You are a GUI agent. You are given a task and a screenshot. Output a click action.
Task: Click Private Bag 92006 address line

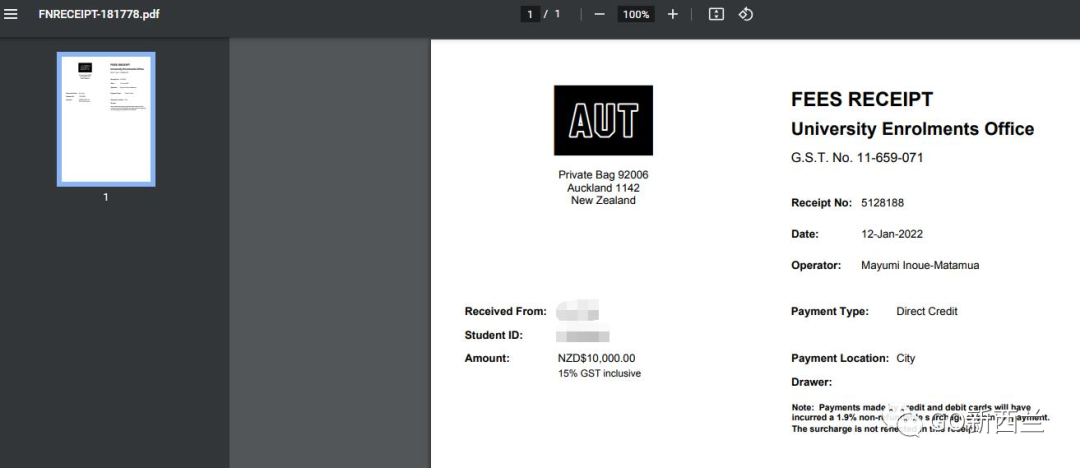pos(603,175)
